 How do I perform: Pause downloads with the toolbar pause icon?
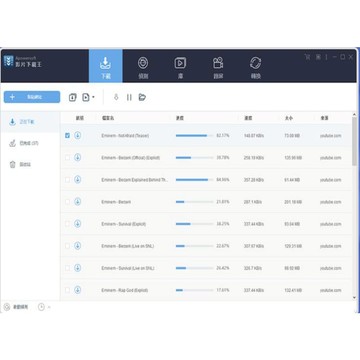coord(129,97)
